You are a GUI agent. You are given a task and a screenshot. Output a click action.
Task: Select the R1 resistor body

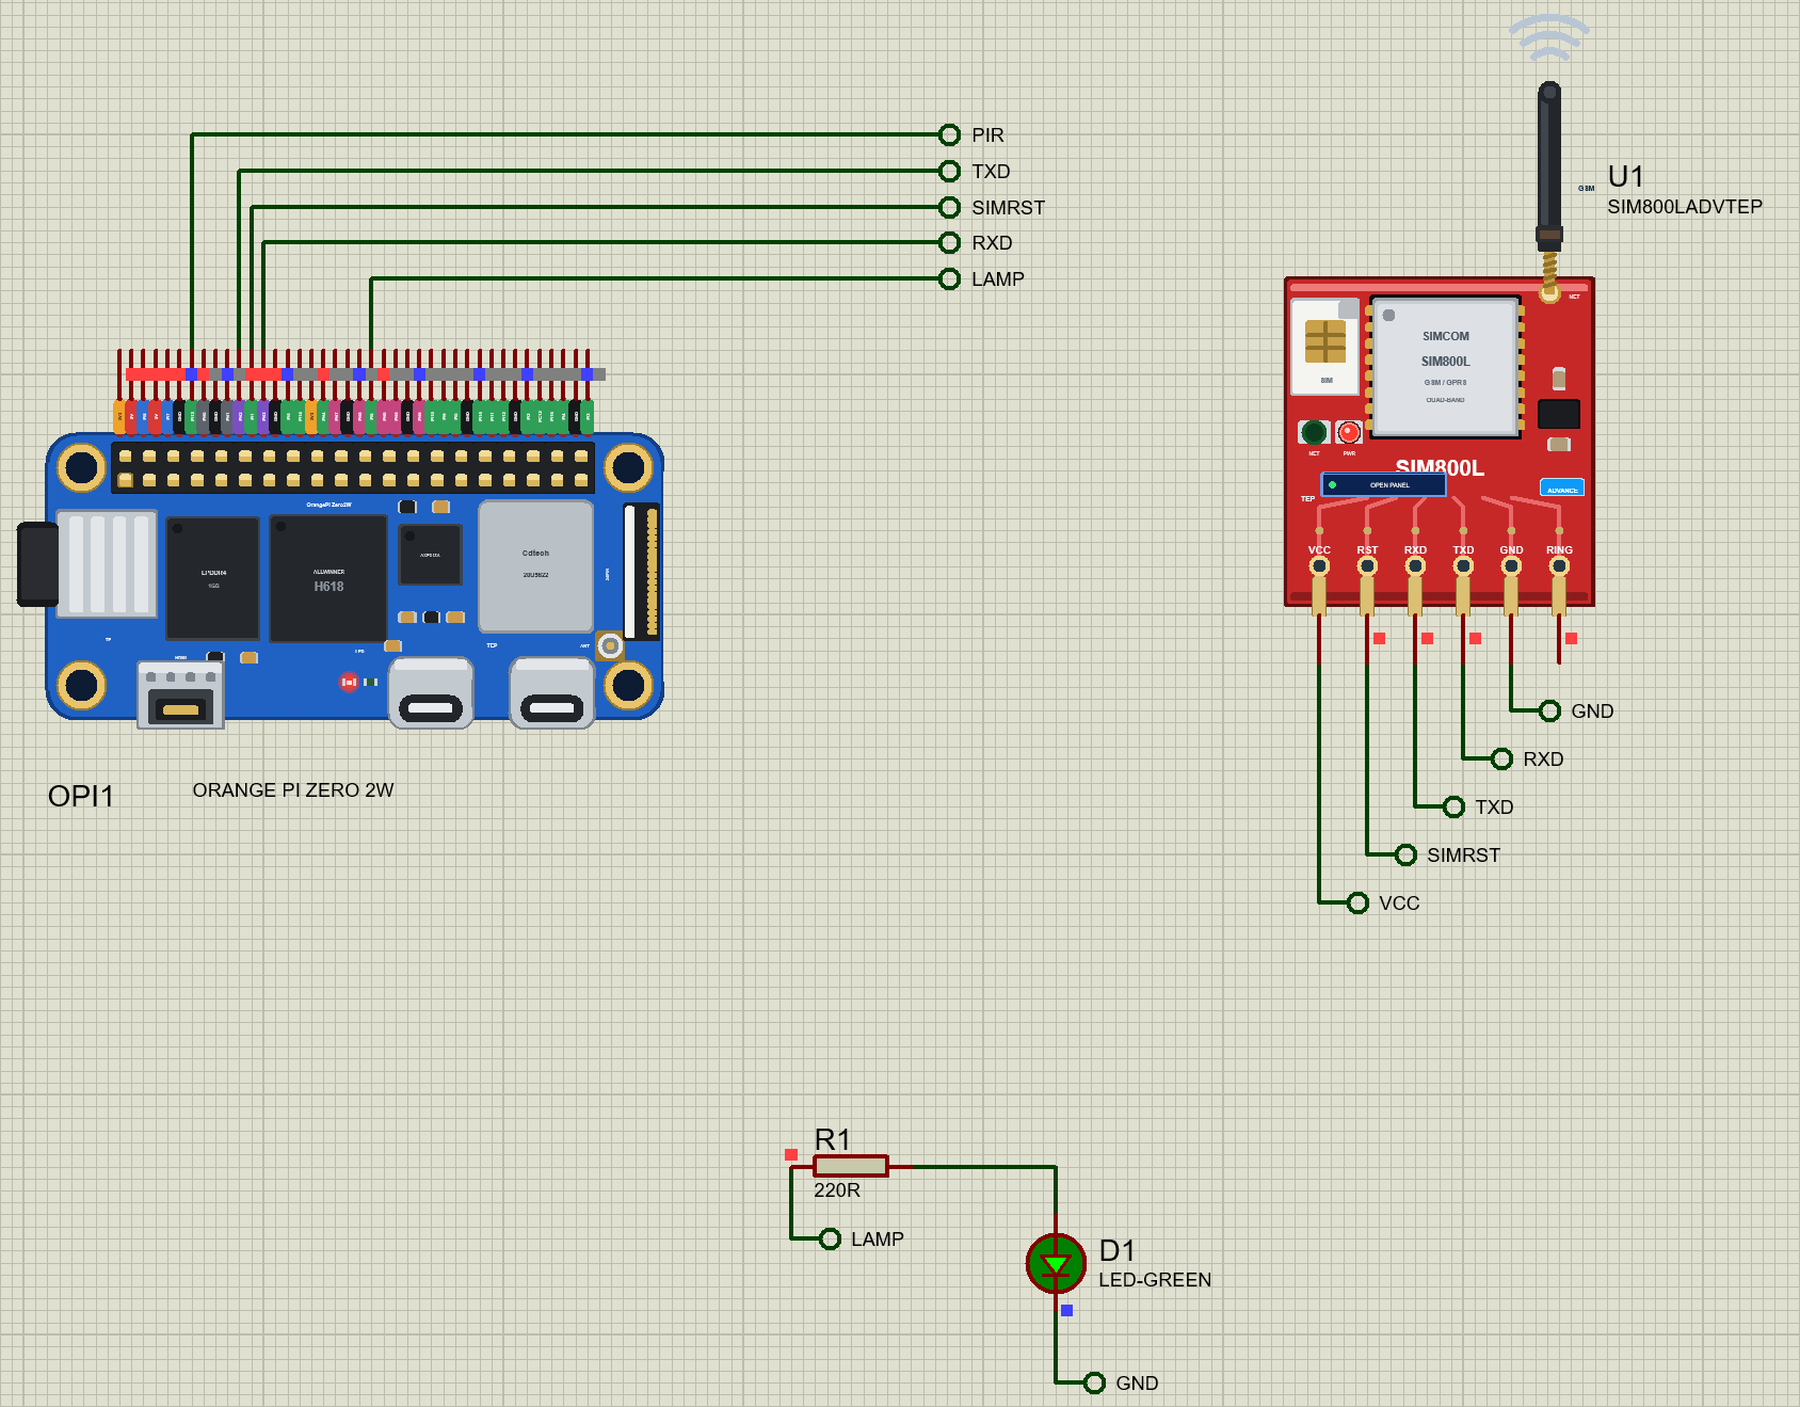click(850, 1166)
